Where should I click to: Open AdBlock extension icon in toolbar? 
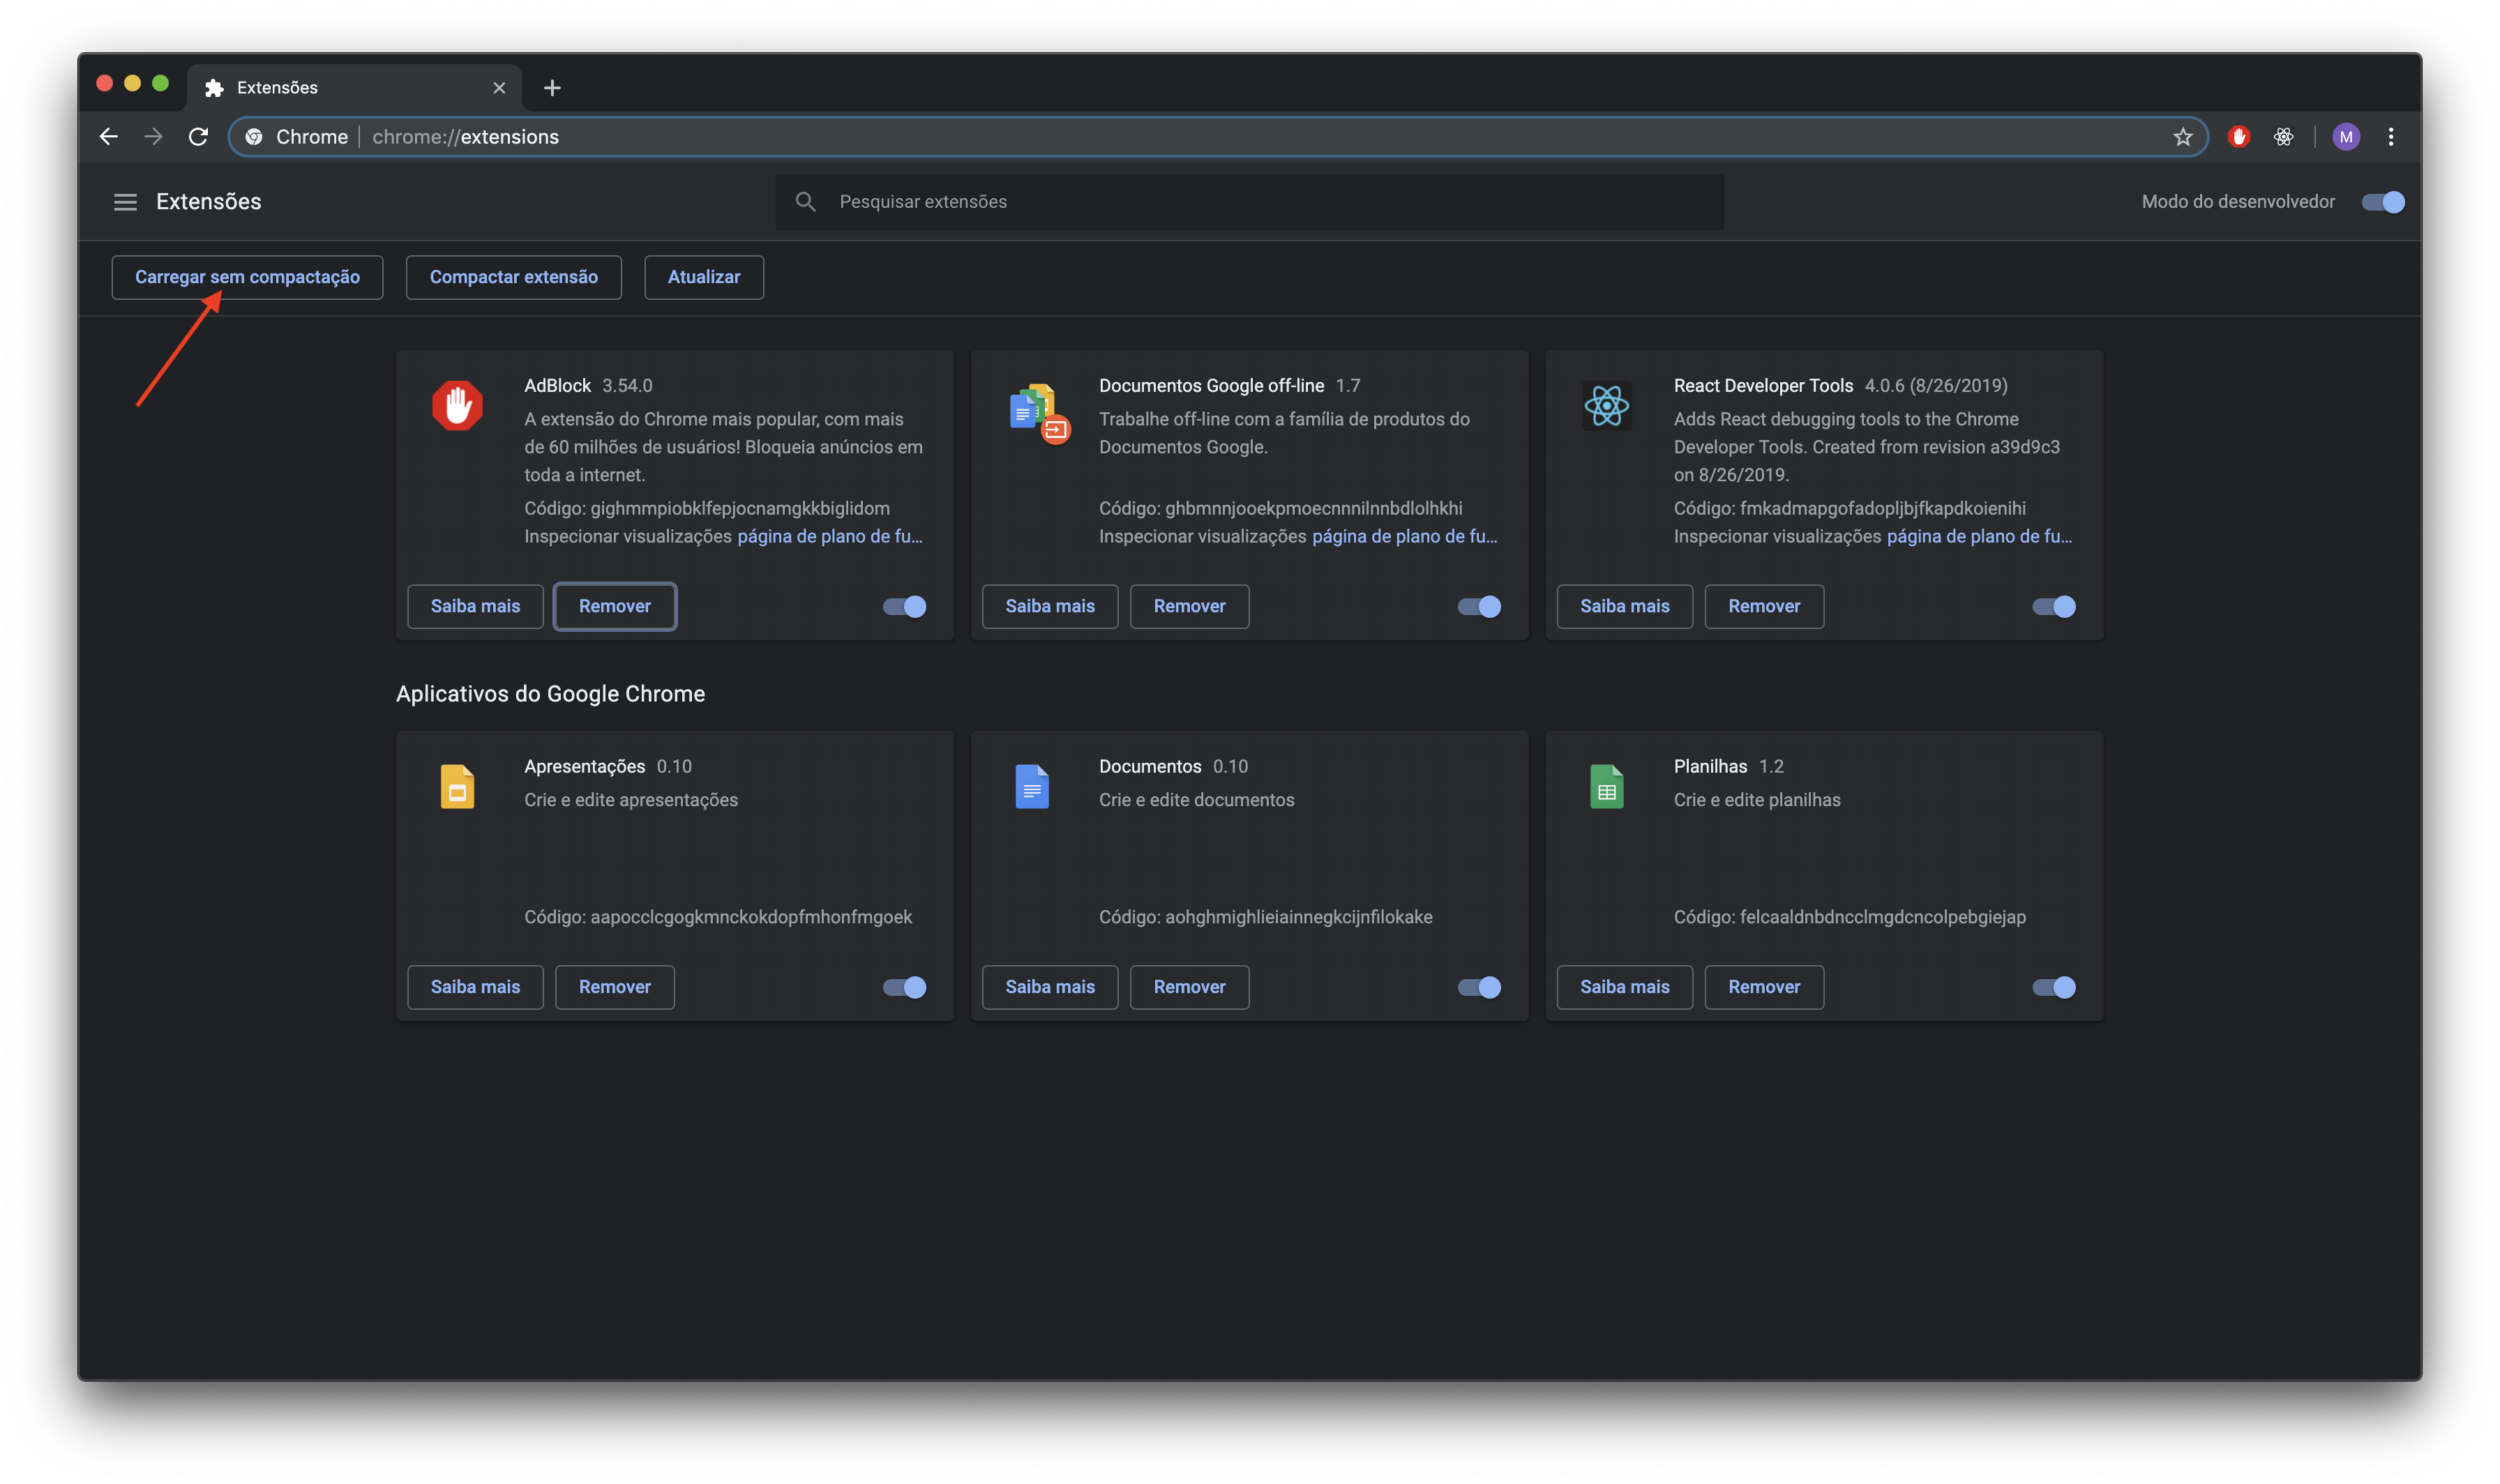point(2238,137)
